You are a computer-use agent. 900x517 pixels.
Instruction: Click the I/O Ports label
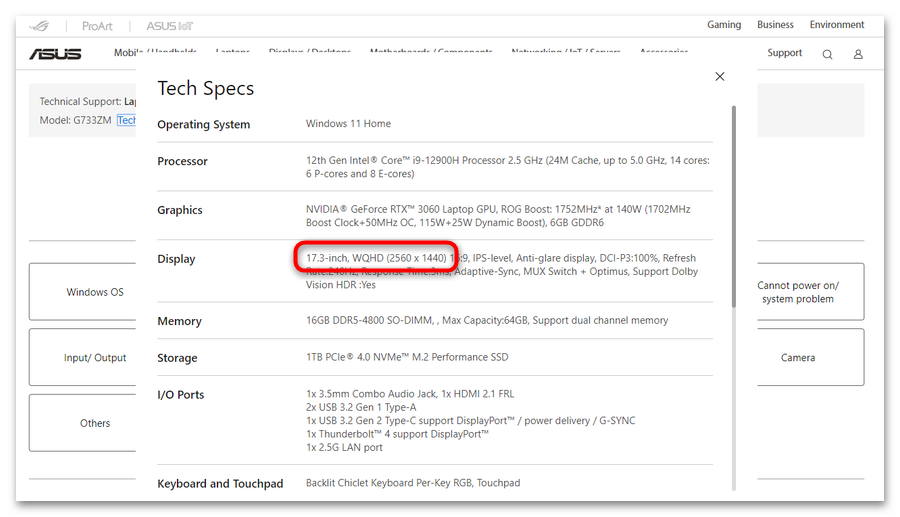coord(181,395)
